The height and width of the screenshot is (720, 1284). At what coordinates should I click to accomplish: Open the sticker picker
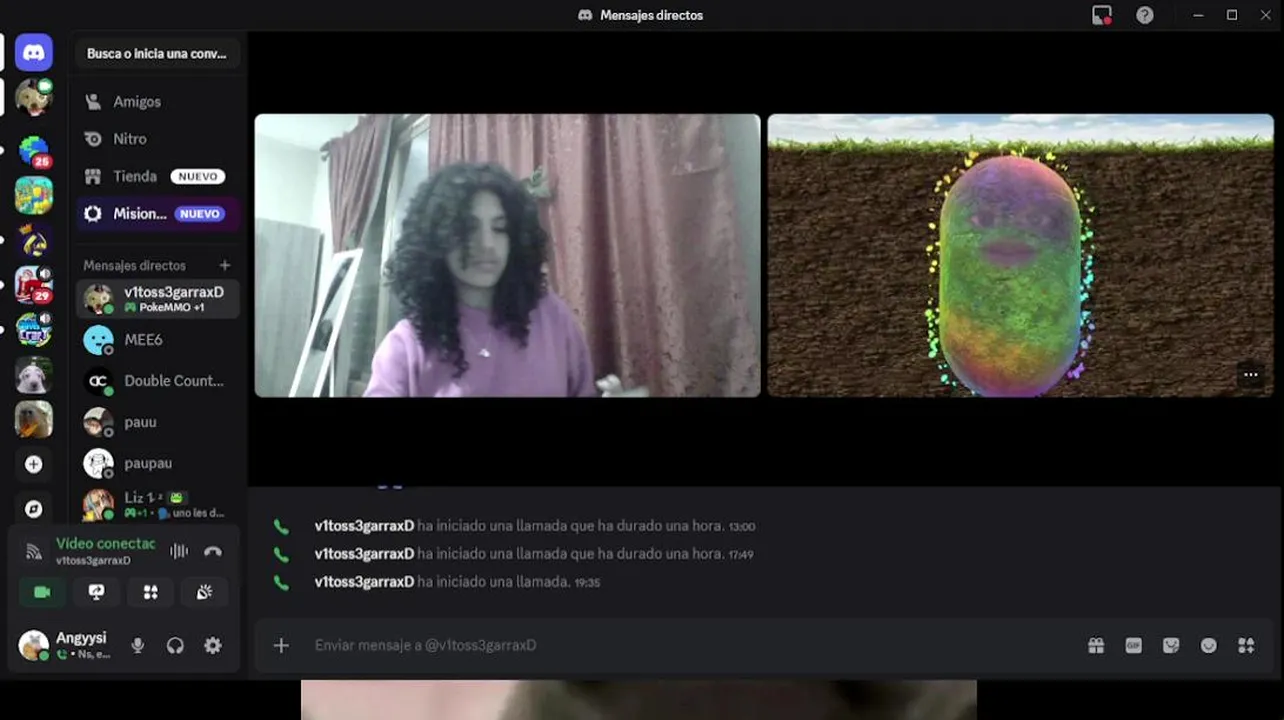tap(1171, 646)
